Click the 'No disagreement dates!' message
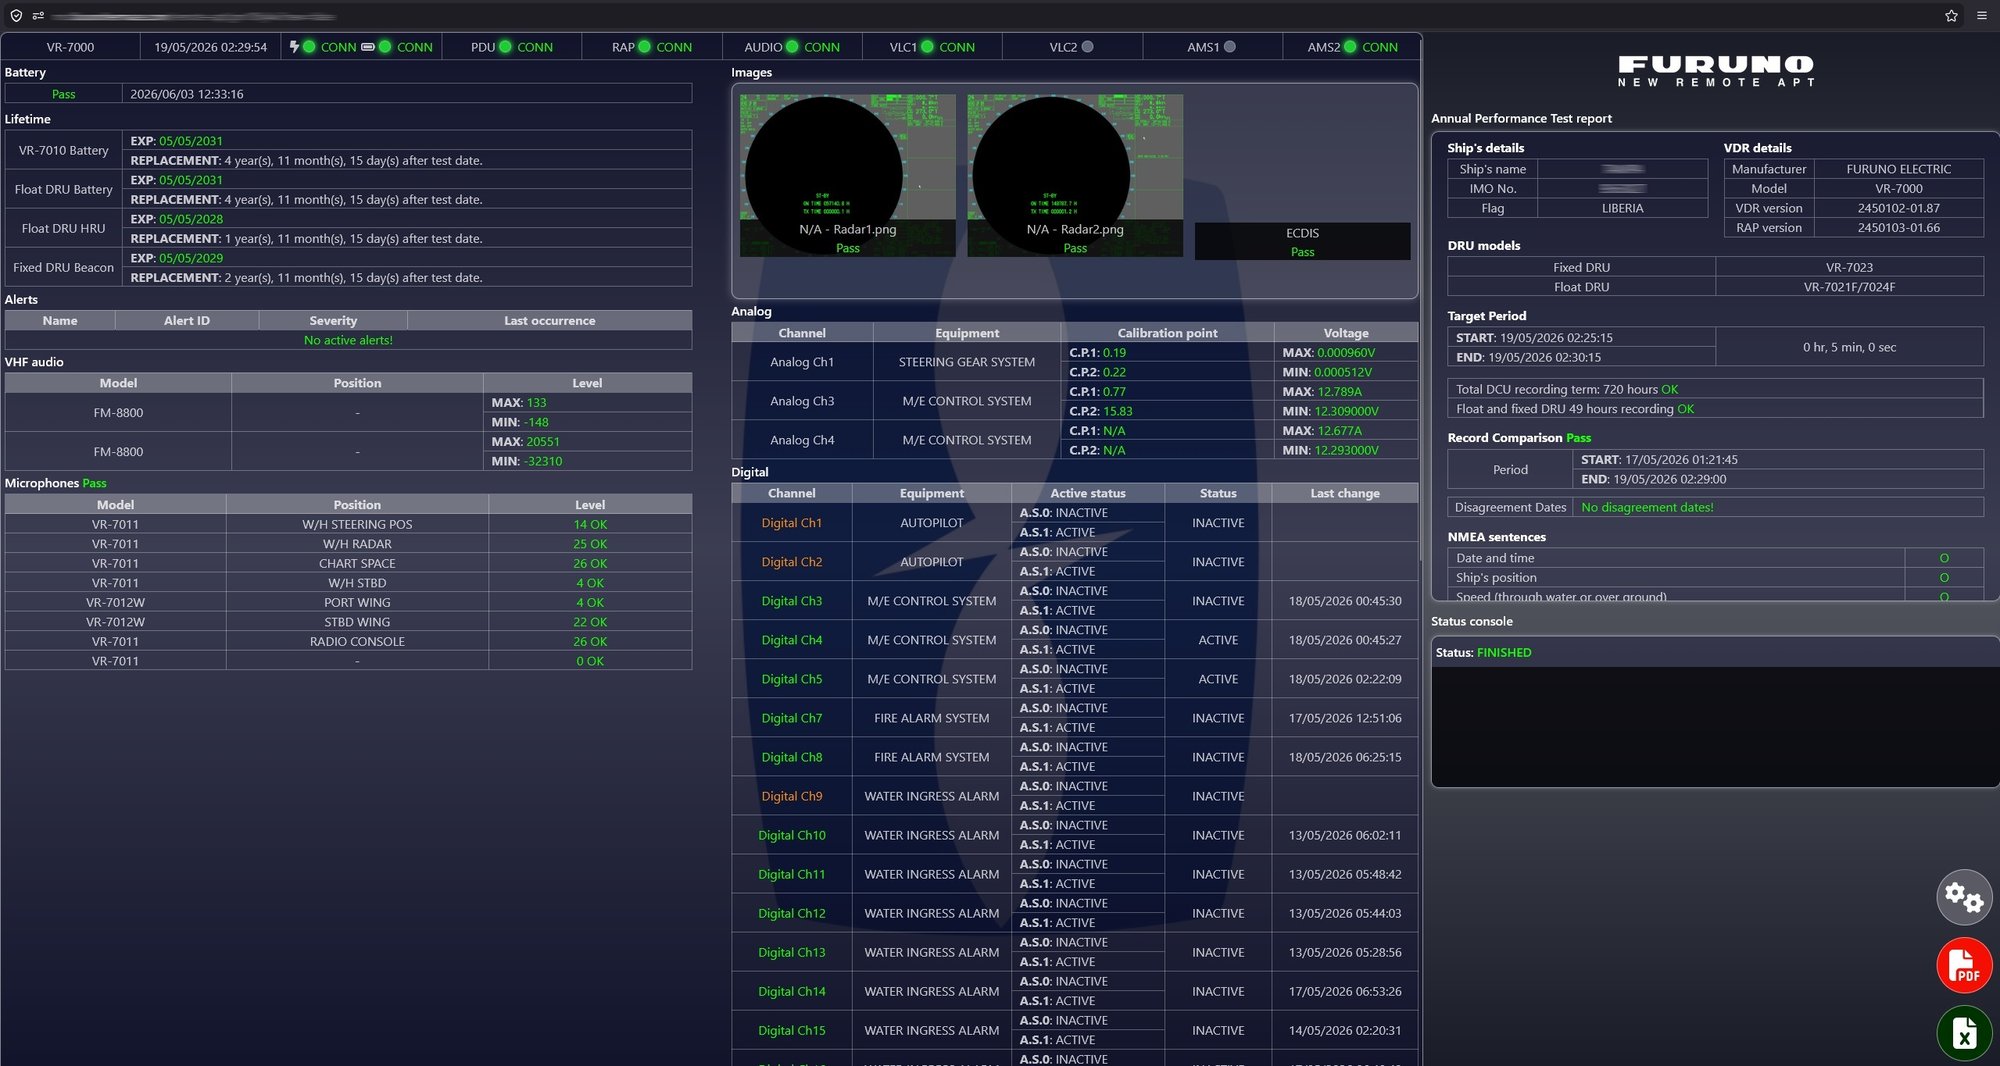The width and height of the screenshot is (2000, 1066). [x=1647, y=508]
